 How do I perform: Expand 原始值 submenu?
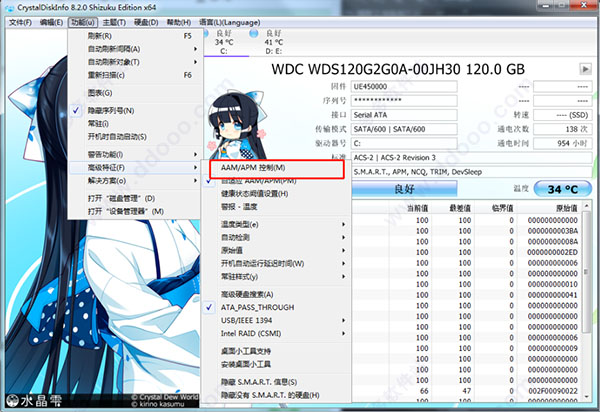click(x=276, y=251)
